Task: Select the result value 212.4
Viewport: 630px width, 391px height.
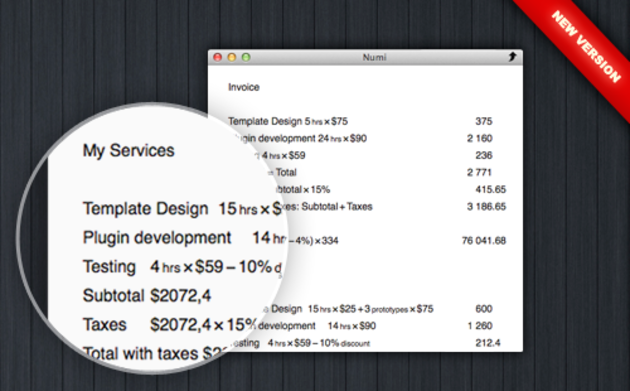Action: click(487, 343)
